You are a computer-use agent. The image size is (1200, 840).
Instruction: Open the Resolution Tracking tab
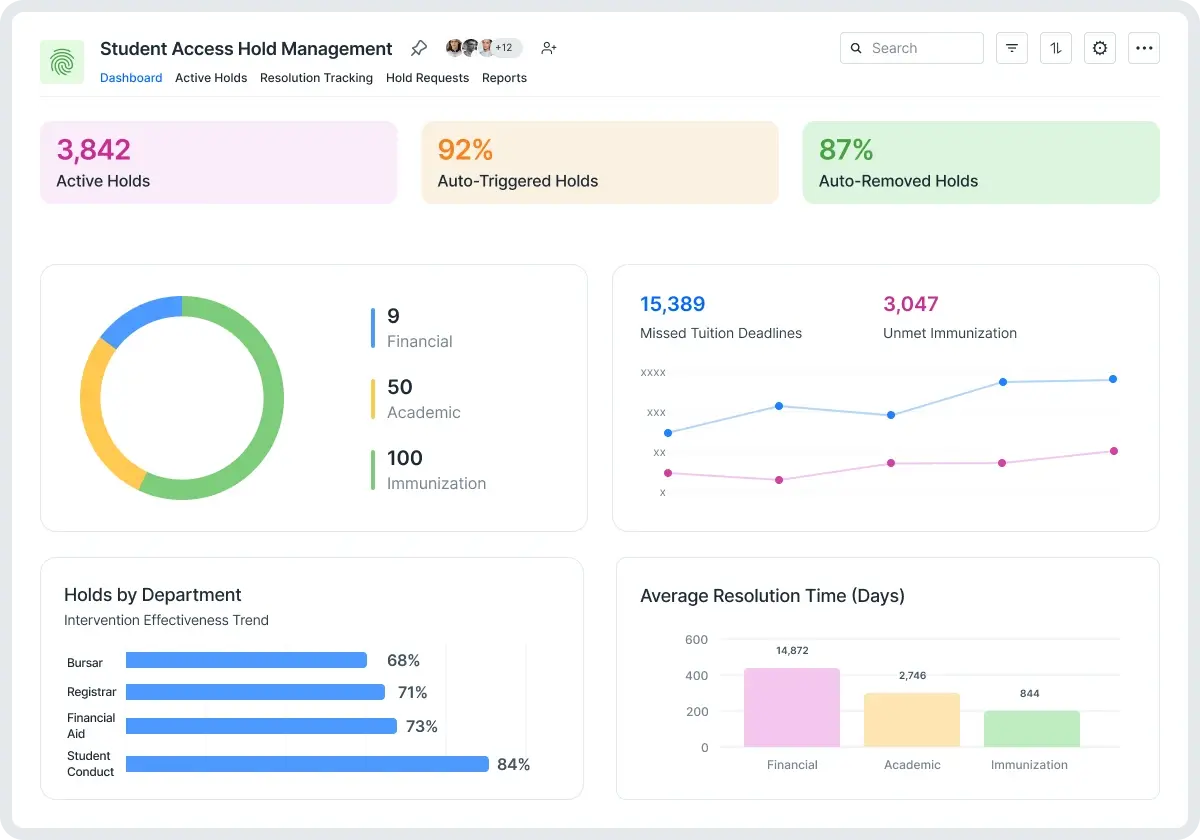click(316, 78)
